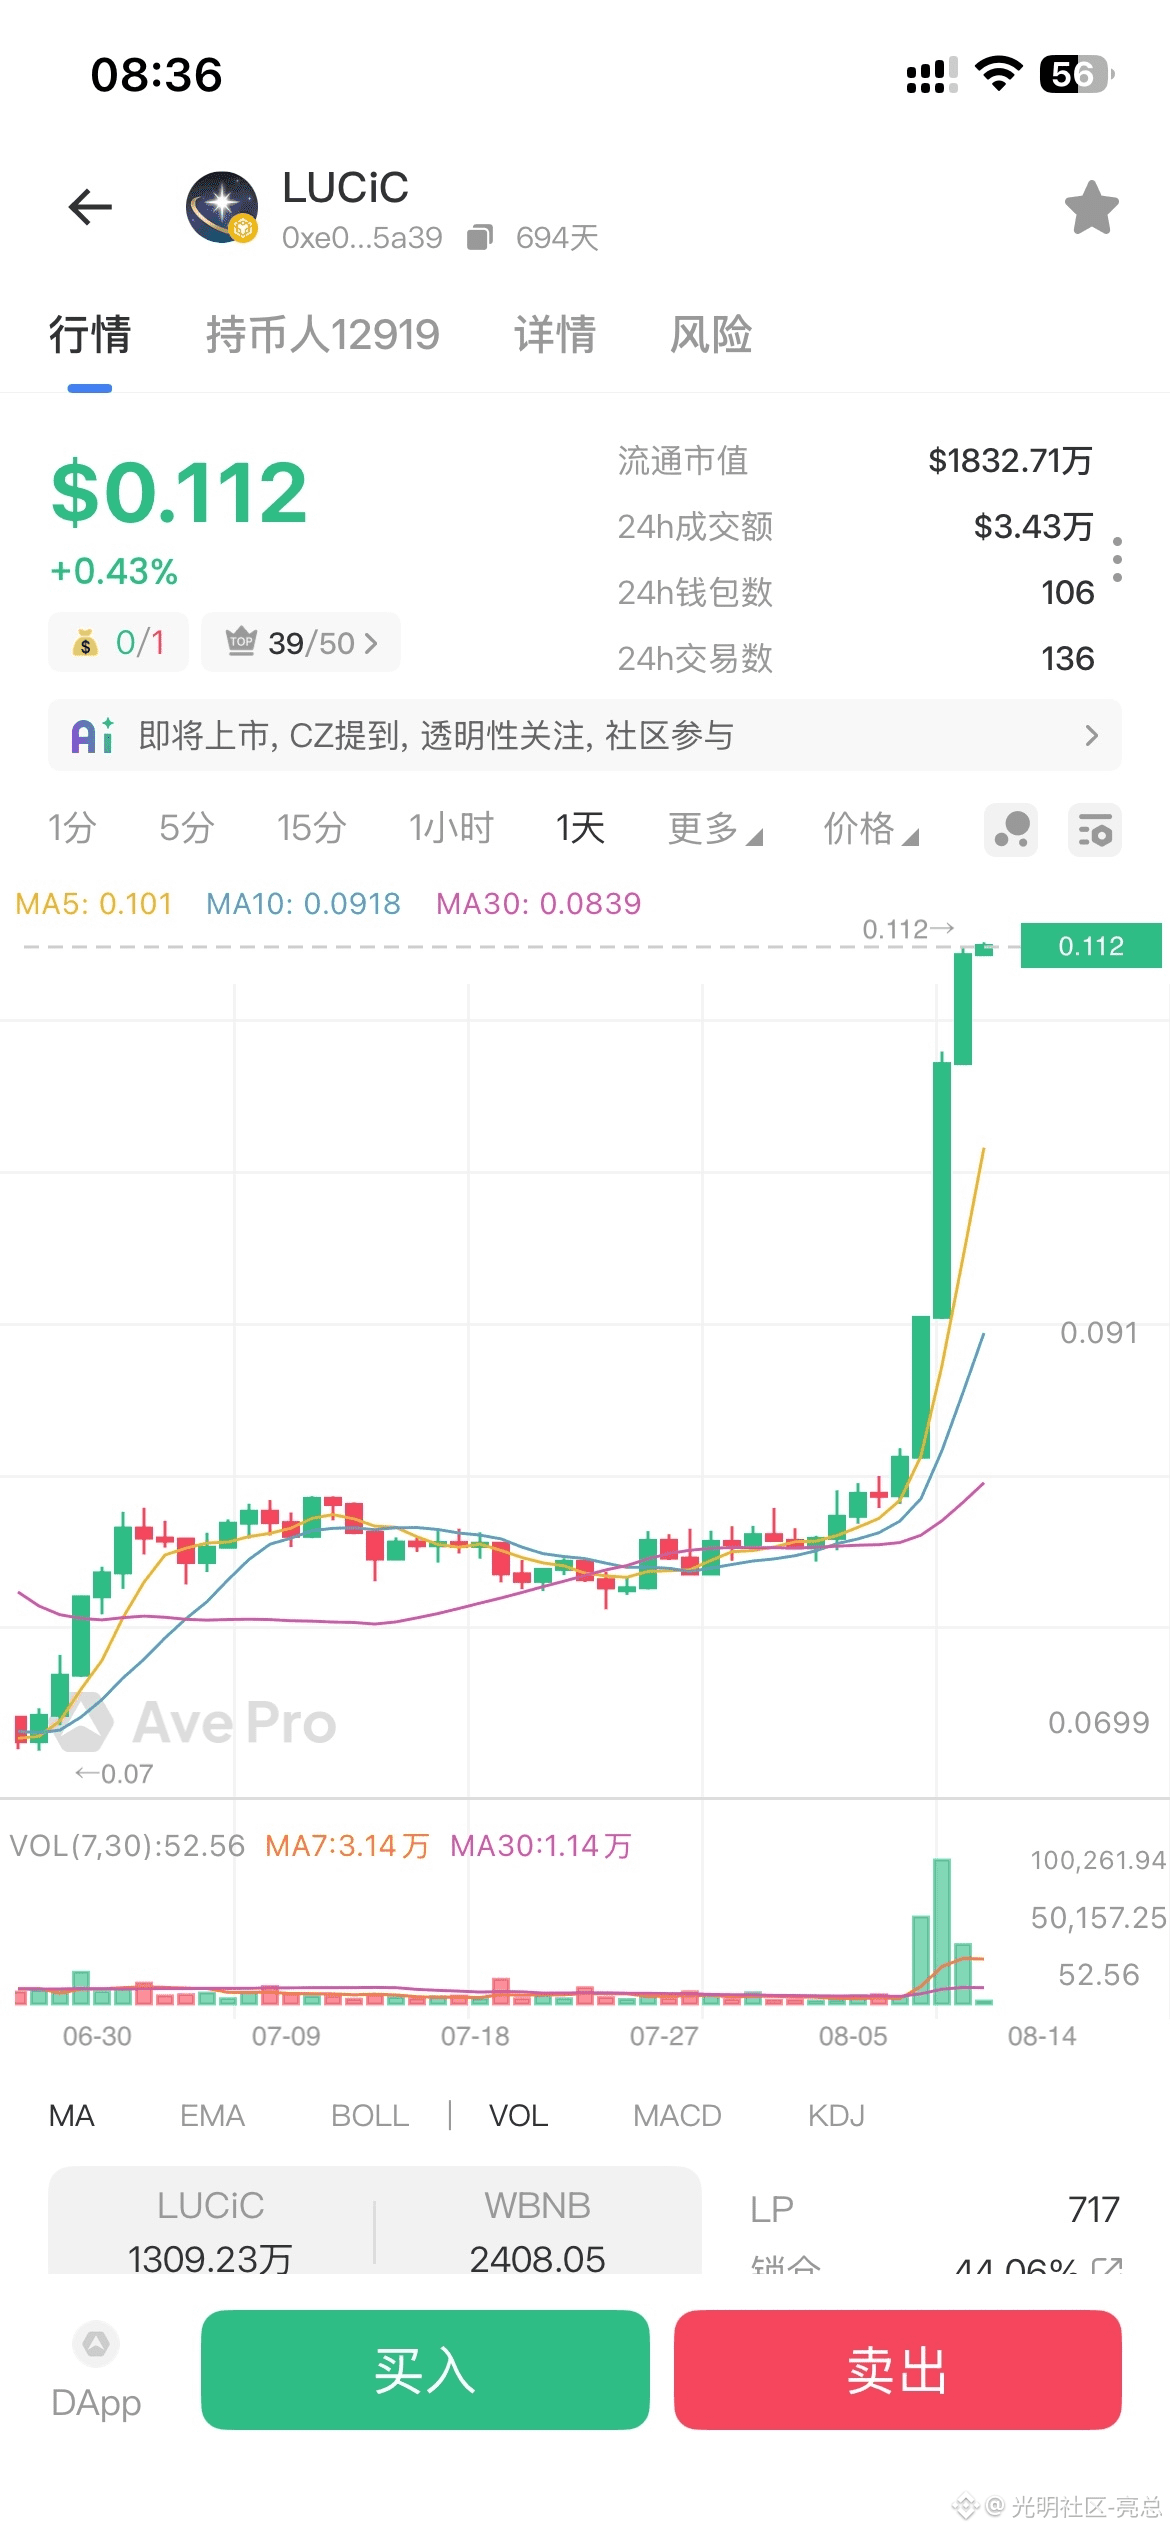Open the bubble-map chart icon
This screenshot has width=1170, height=2532.
[1011, 830]
